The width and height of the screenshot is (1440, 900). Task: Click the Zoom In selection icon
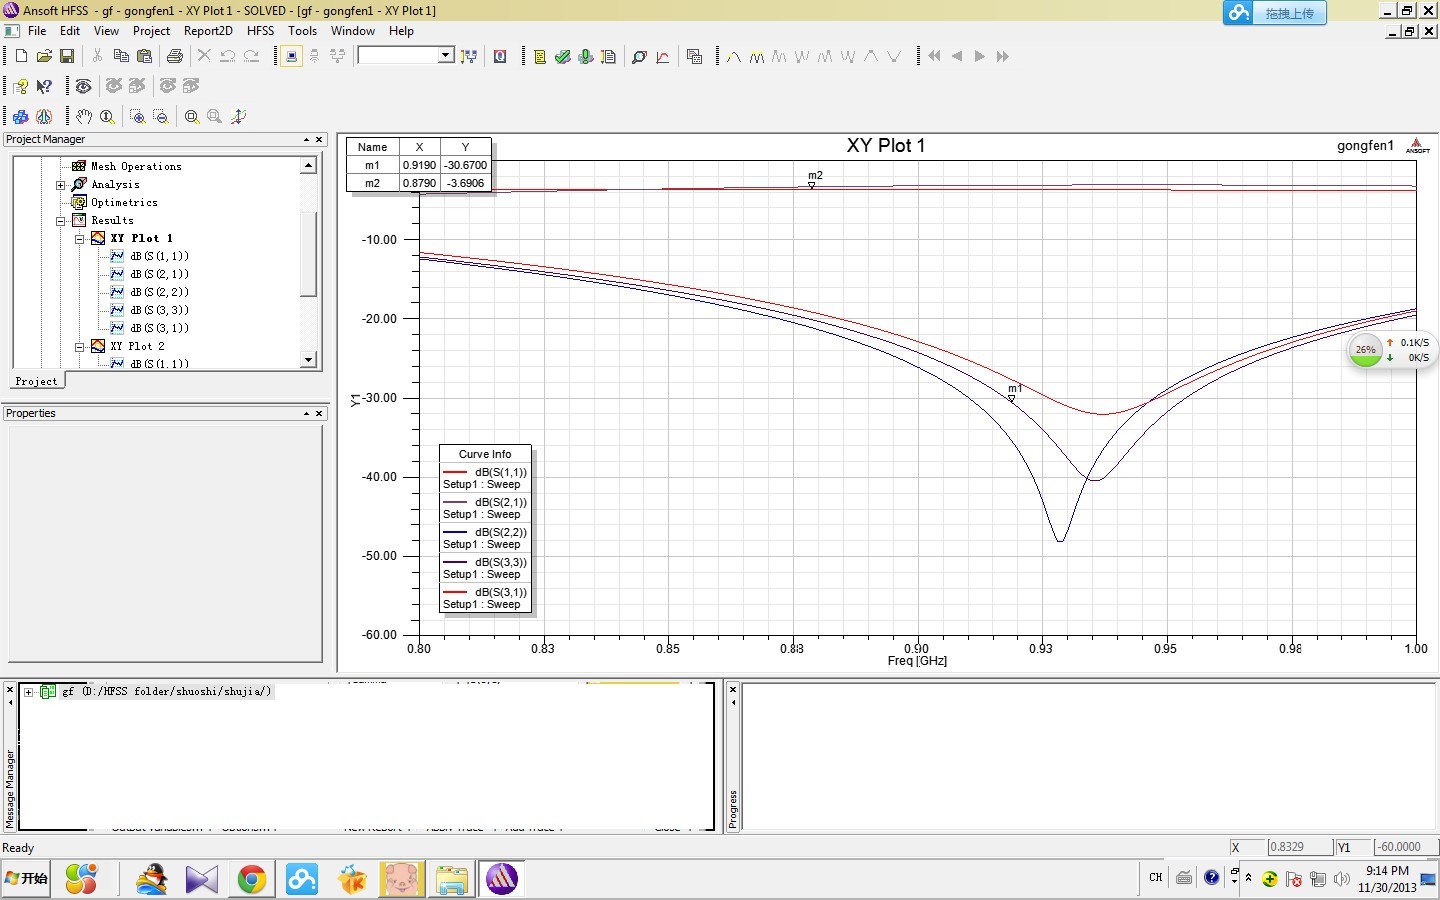(x=138, y=116)
